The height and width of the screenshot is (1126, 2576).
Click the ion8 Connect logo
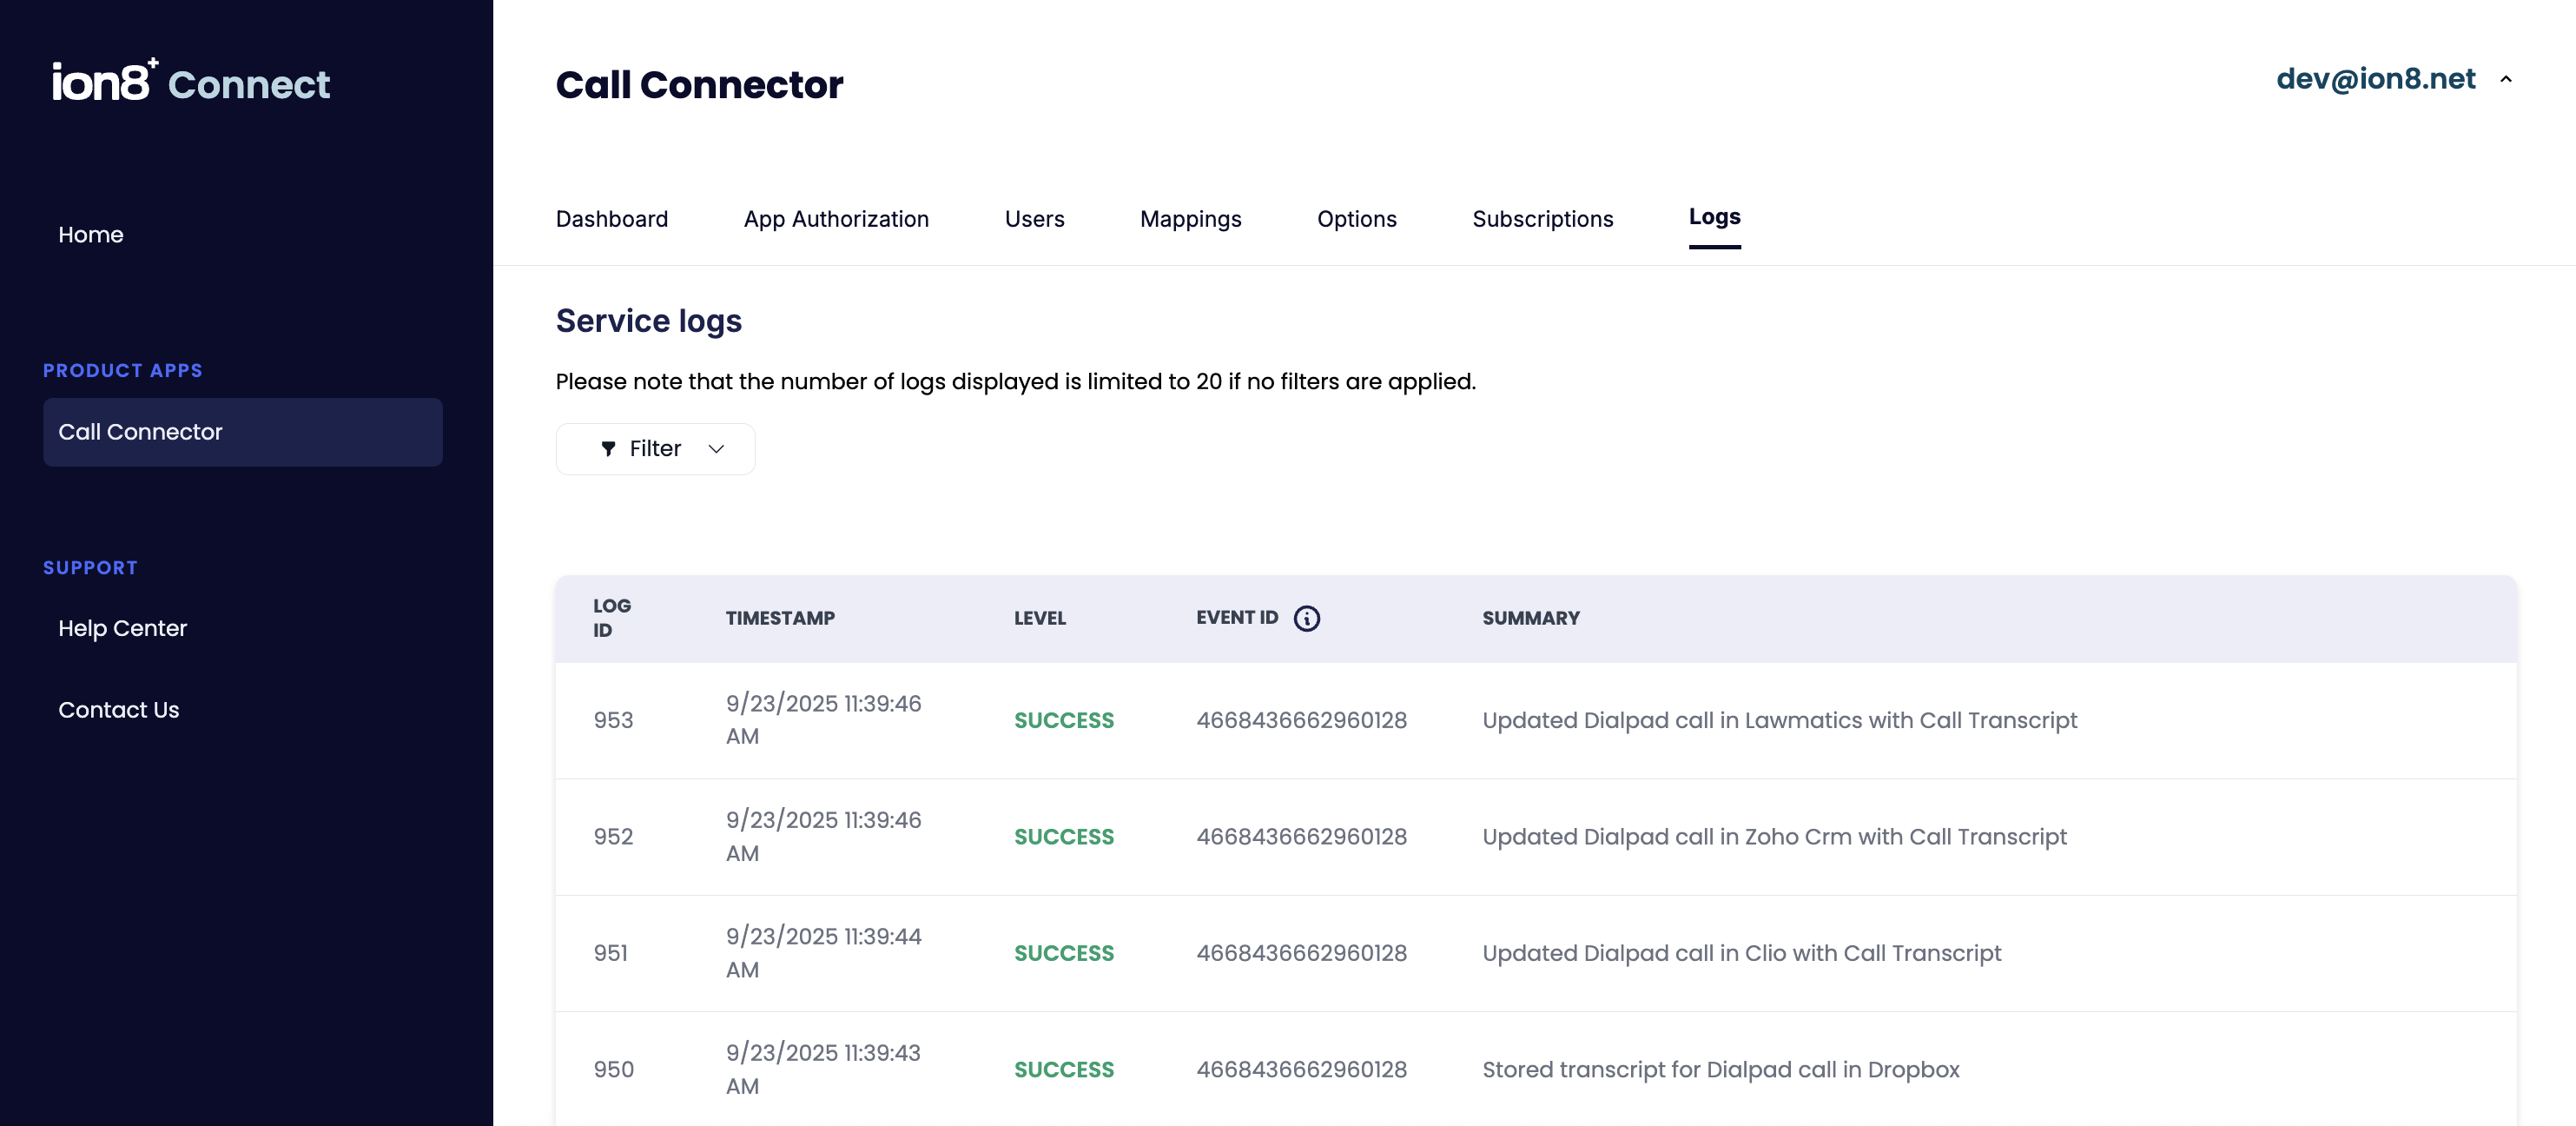click(190, 82)
